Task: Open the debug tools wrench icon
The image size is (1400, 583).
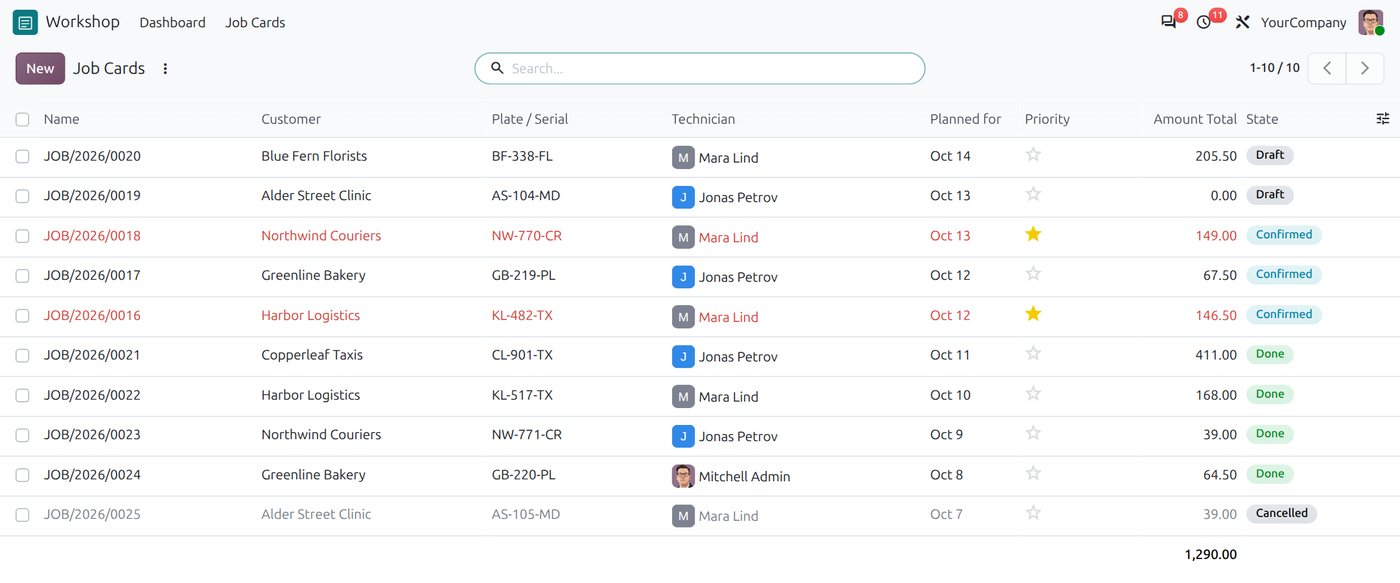Action: pyautogui.click(x=1243, y=22)
